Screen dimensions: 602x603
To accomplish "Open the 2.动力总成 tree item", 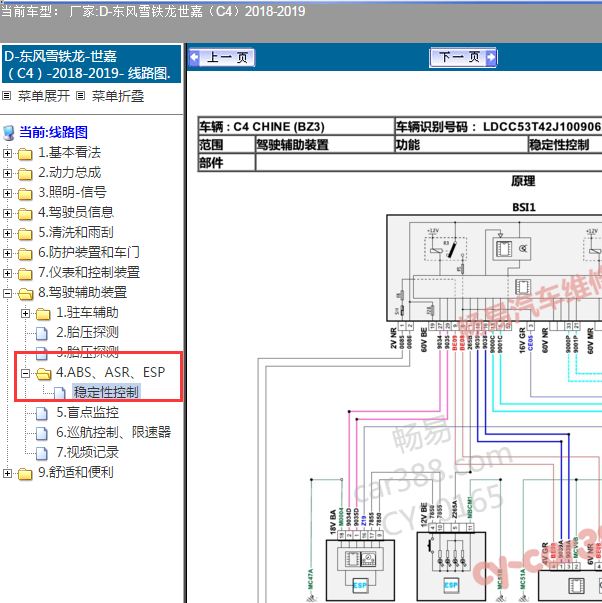I will 69,173.
